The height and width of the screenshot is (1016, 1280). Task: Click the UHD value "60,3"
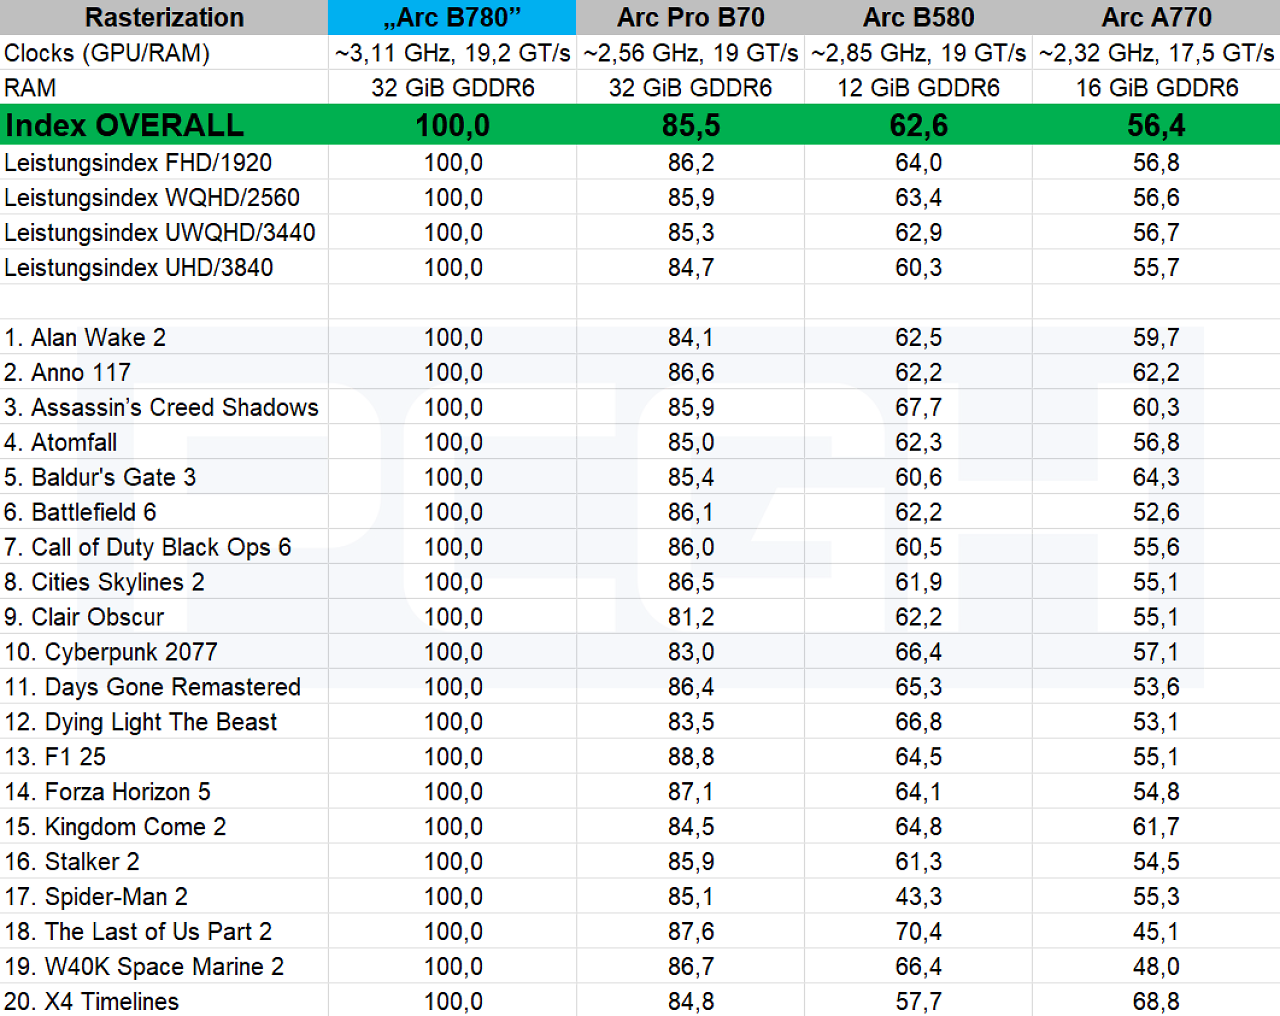918,268
